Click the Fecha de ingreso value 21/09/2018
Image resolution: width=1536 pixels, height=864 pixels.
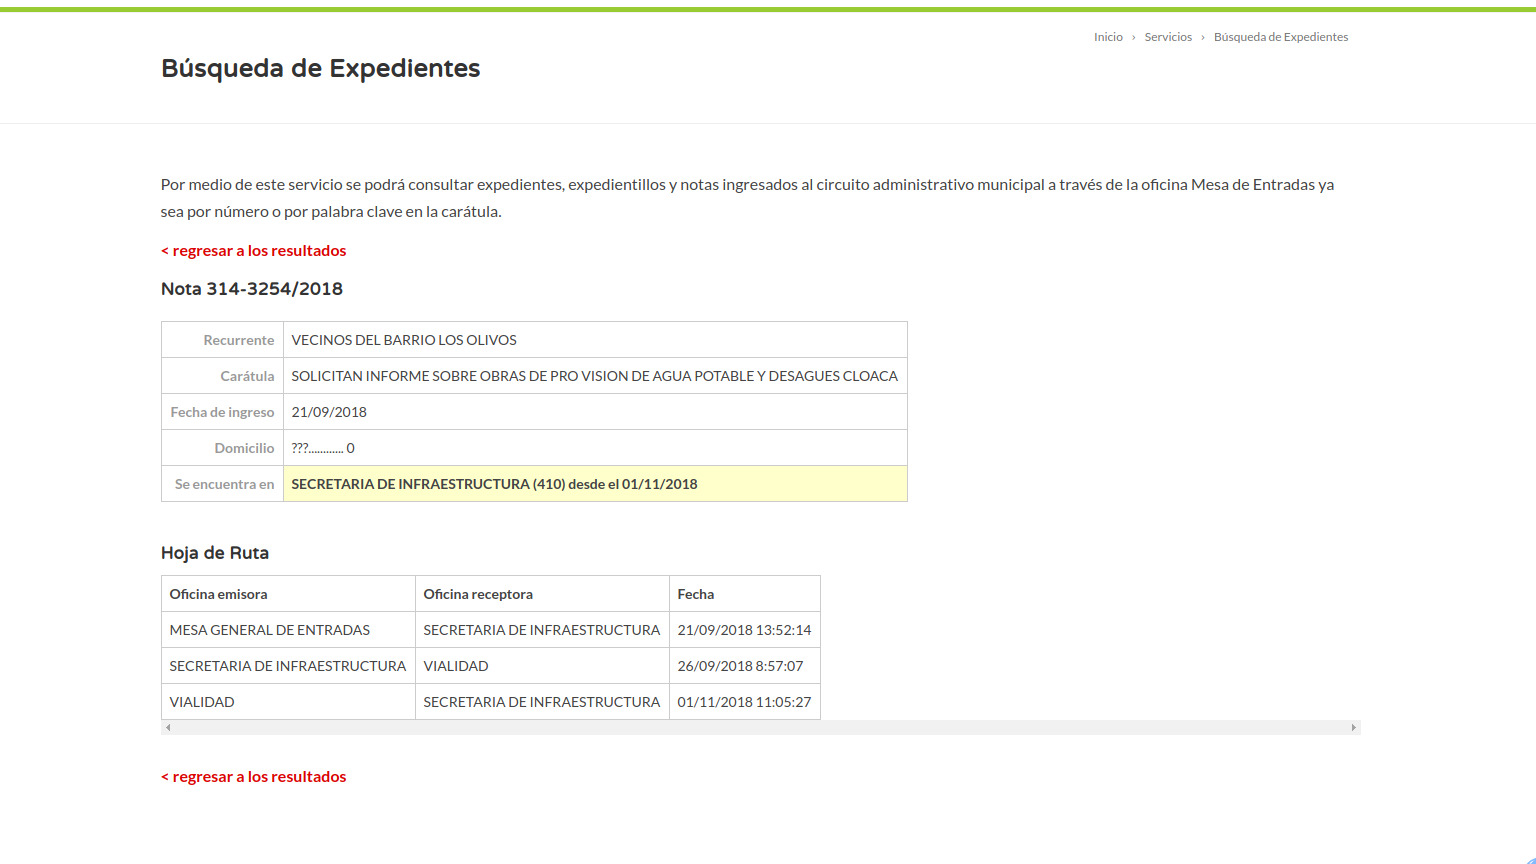coord(329,412)
